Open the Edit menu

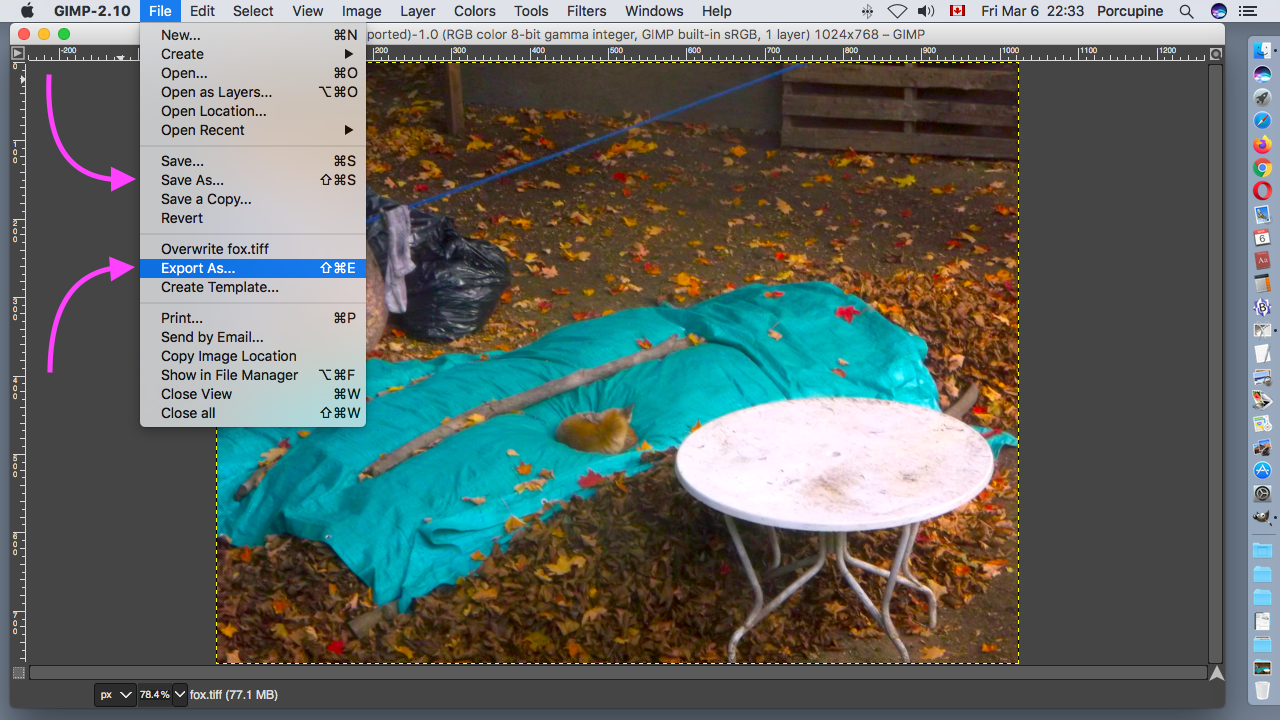203,11
